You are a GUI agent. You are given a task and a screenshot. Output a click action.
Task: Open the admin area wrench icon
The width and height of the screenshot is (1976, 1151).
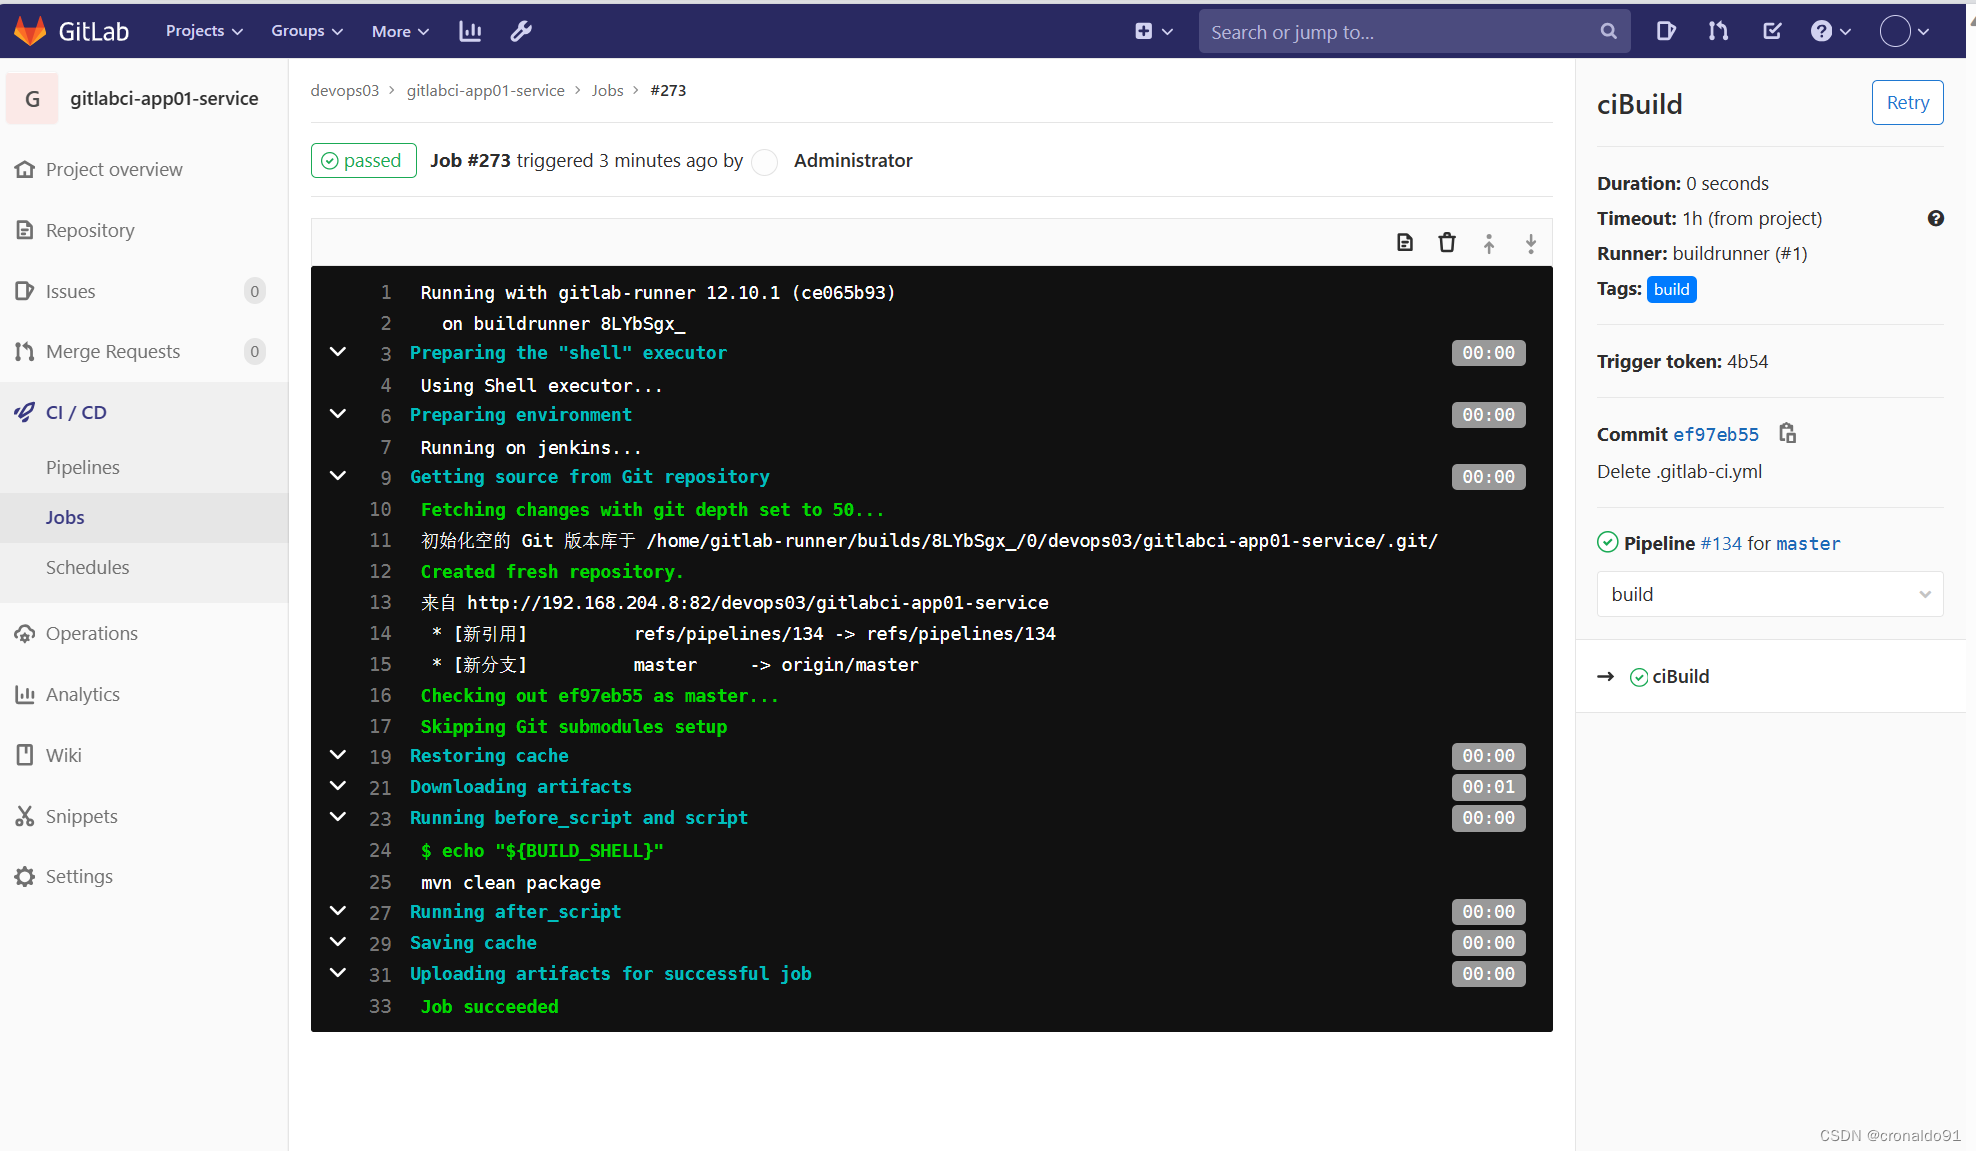pos(521,31)
